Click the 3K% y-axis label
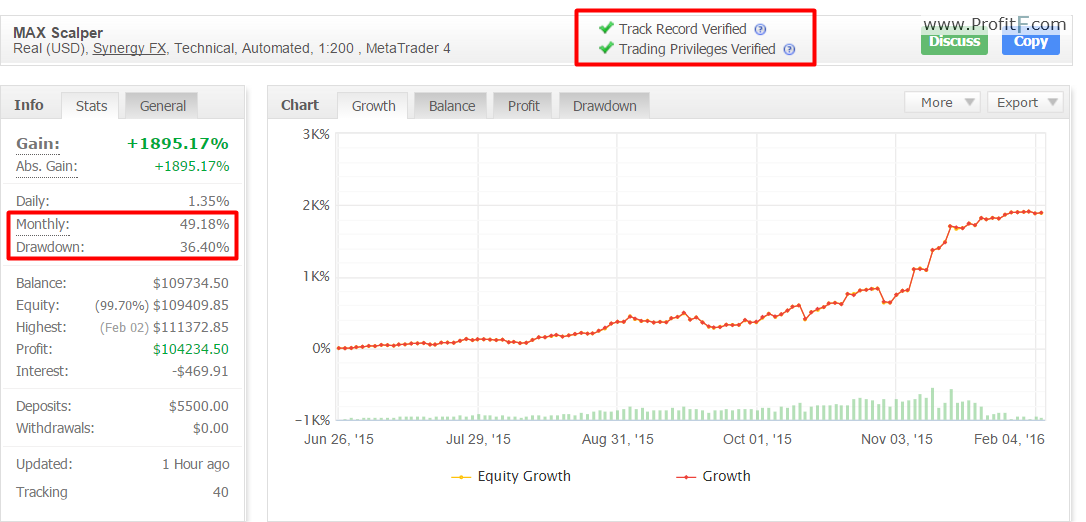The image size is (1086, 522). pos(316,134)
